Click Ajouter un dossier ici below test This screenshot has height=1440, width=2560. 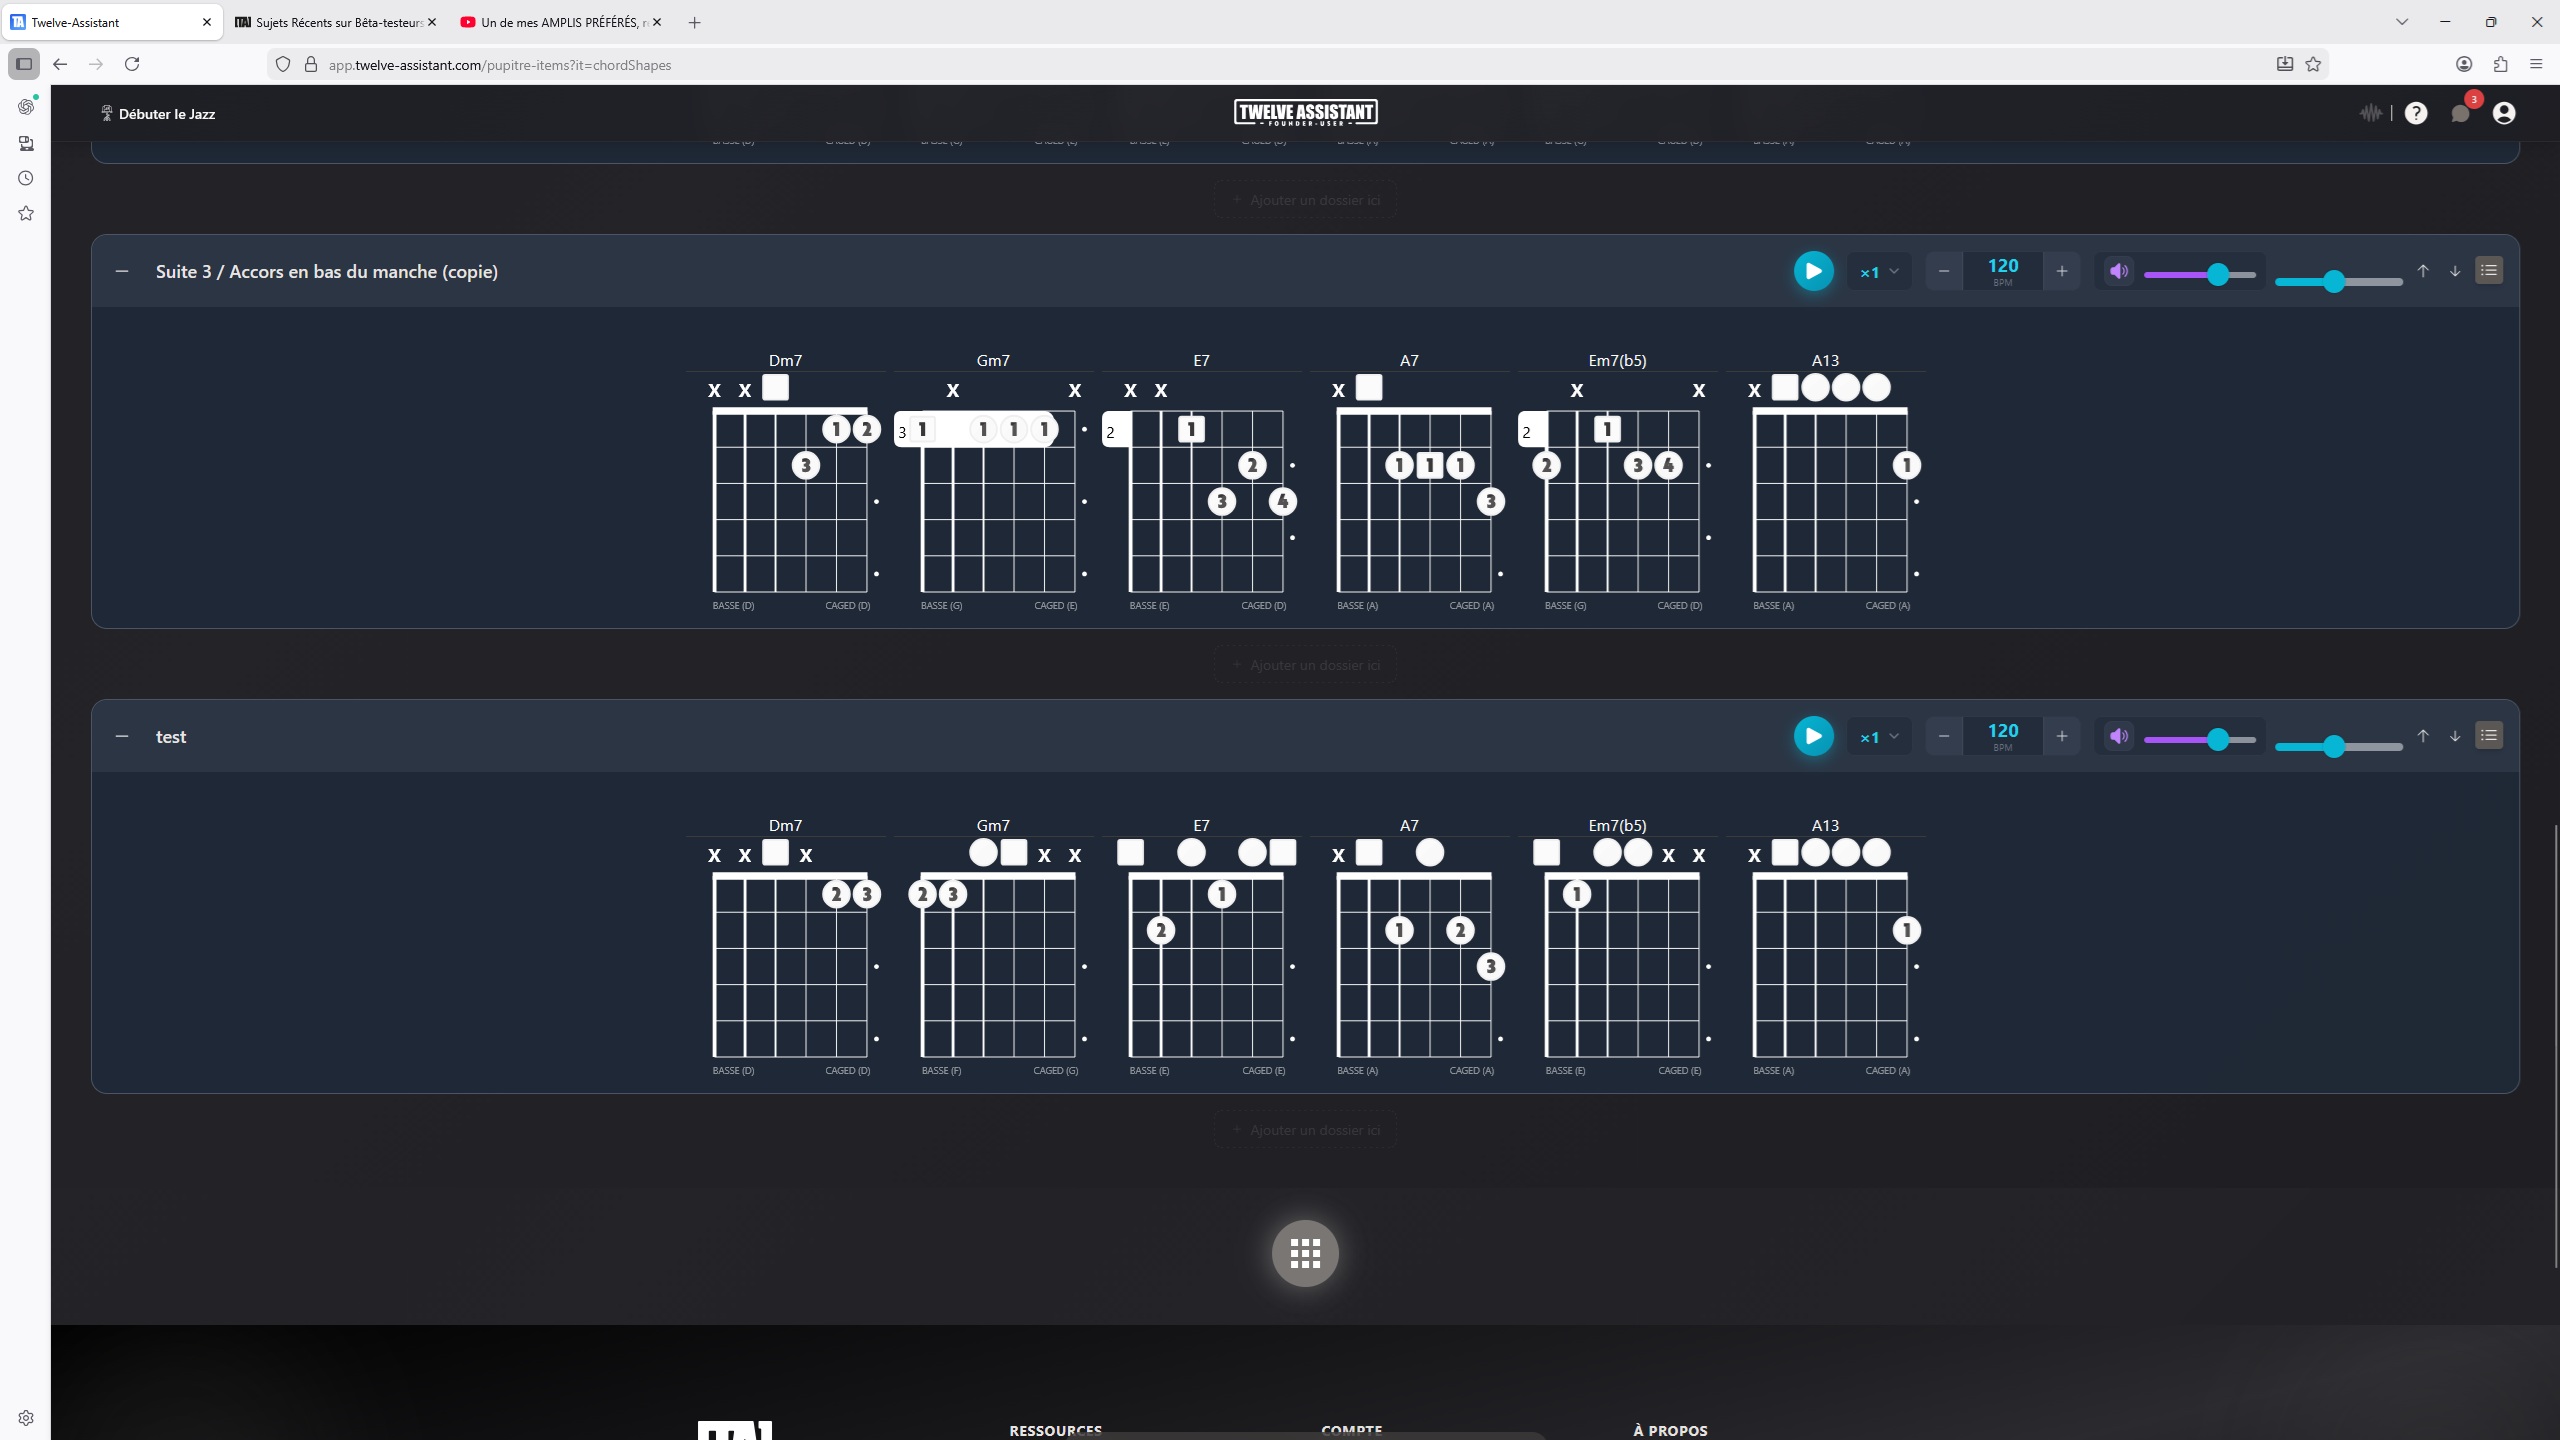tap(1304, 1130)
